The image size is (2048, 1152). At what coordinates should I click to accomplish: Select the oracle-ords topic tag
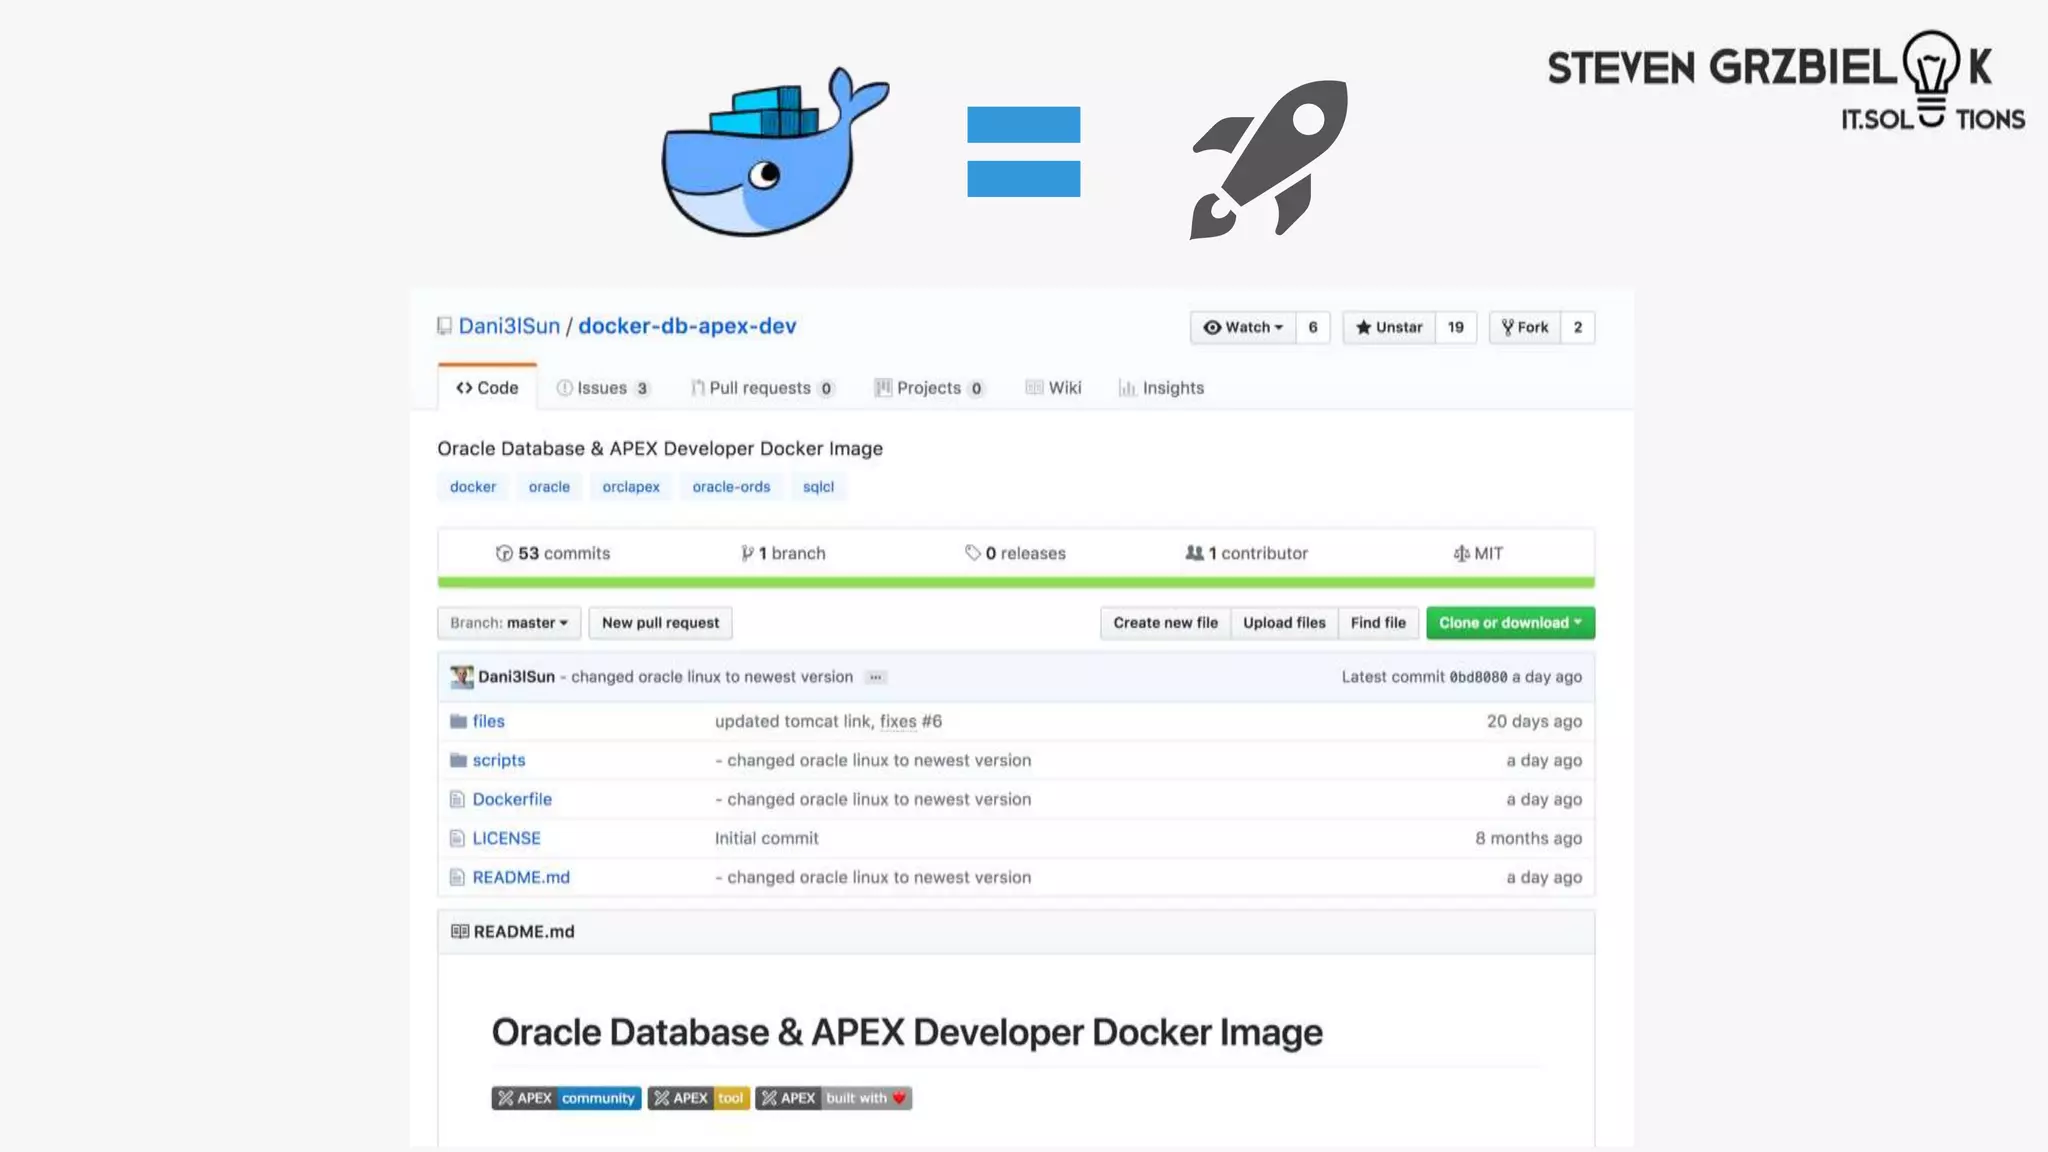coord(731,487)
